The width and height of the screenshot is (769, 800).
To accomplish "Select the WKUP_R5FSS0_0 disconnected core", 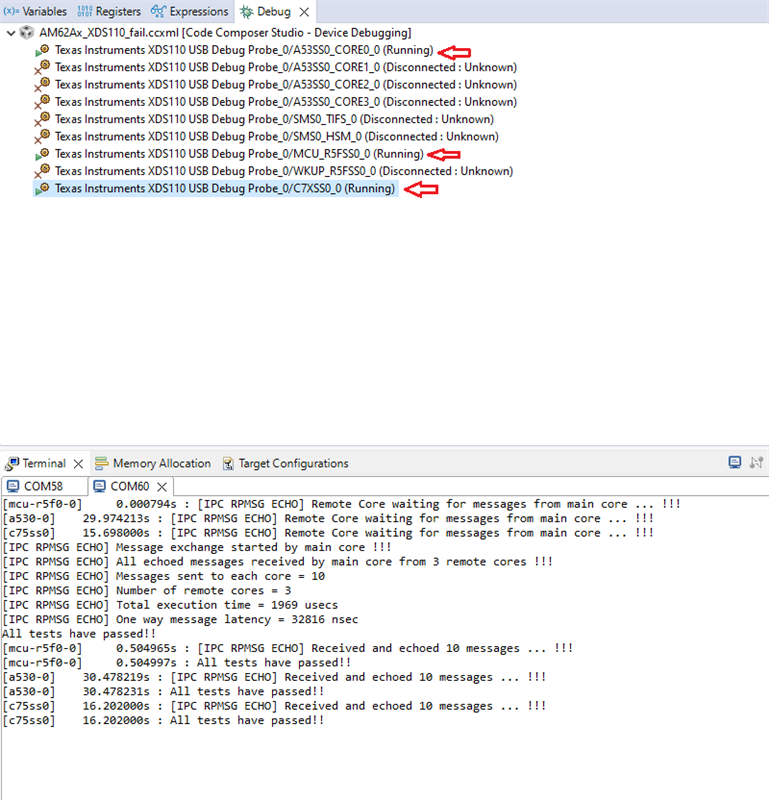I will (x=284, y=171).
